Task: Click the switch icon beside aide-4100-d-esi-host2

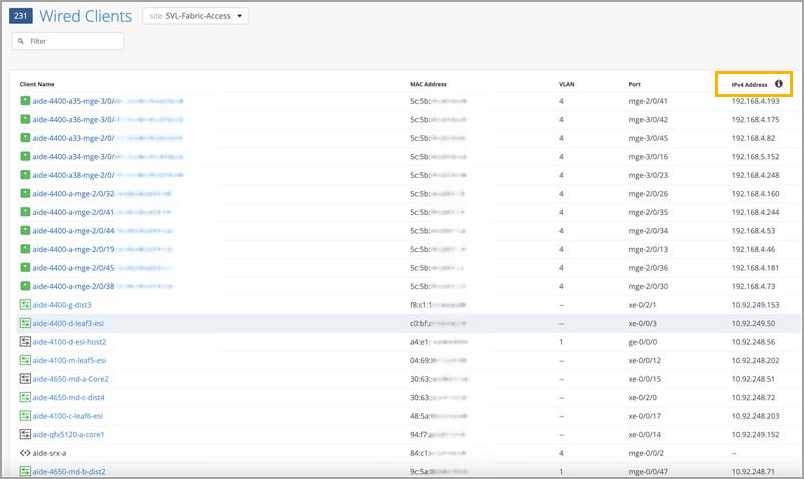Action: pos(25,342)
